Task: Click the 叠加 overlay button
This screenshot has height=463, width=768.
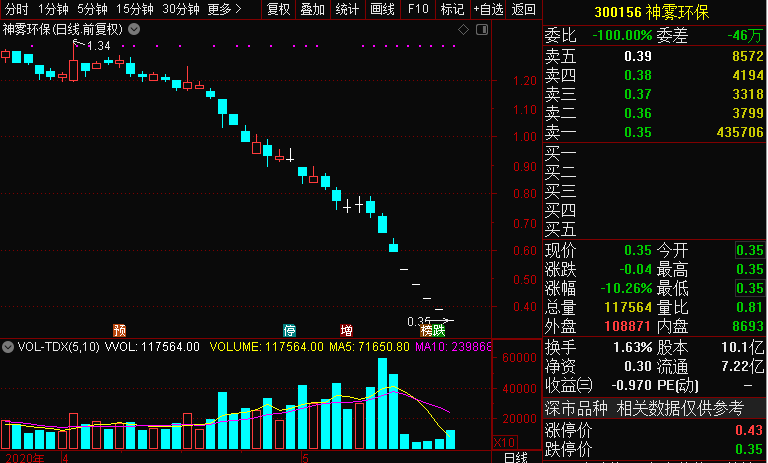Action: 312,9
